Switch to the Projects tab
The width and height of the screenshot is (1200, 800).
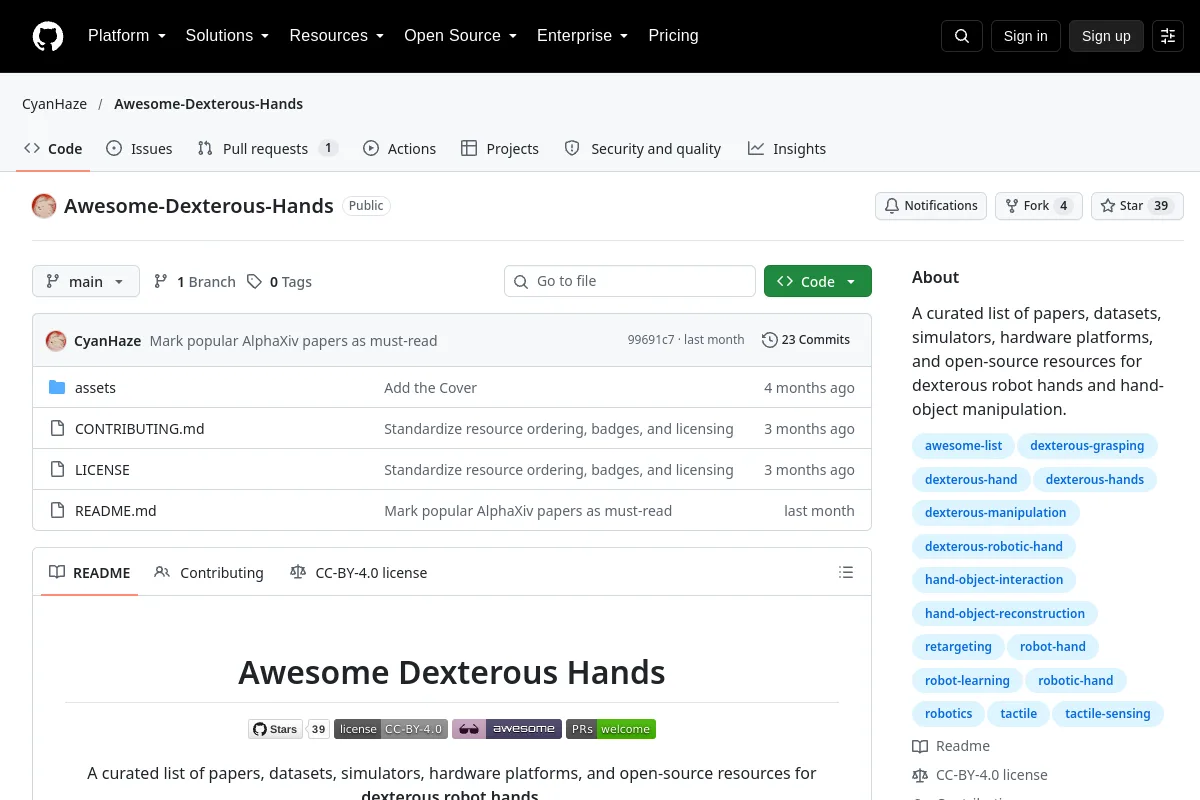pos(500,149)
